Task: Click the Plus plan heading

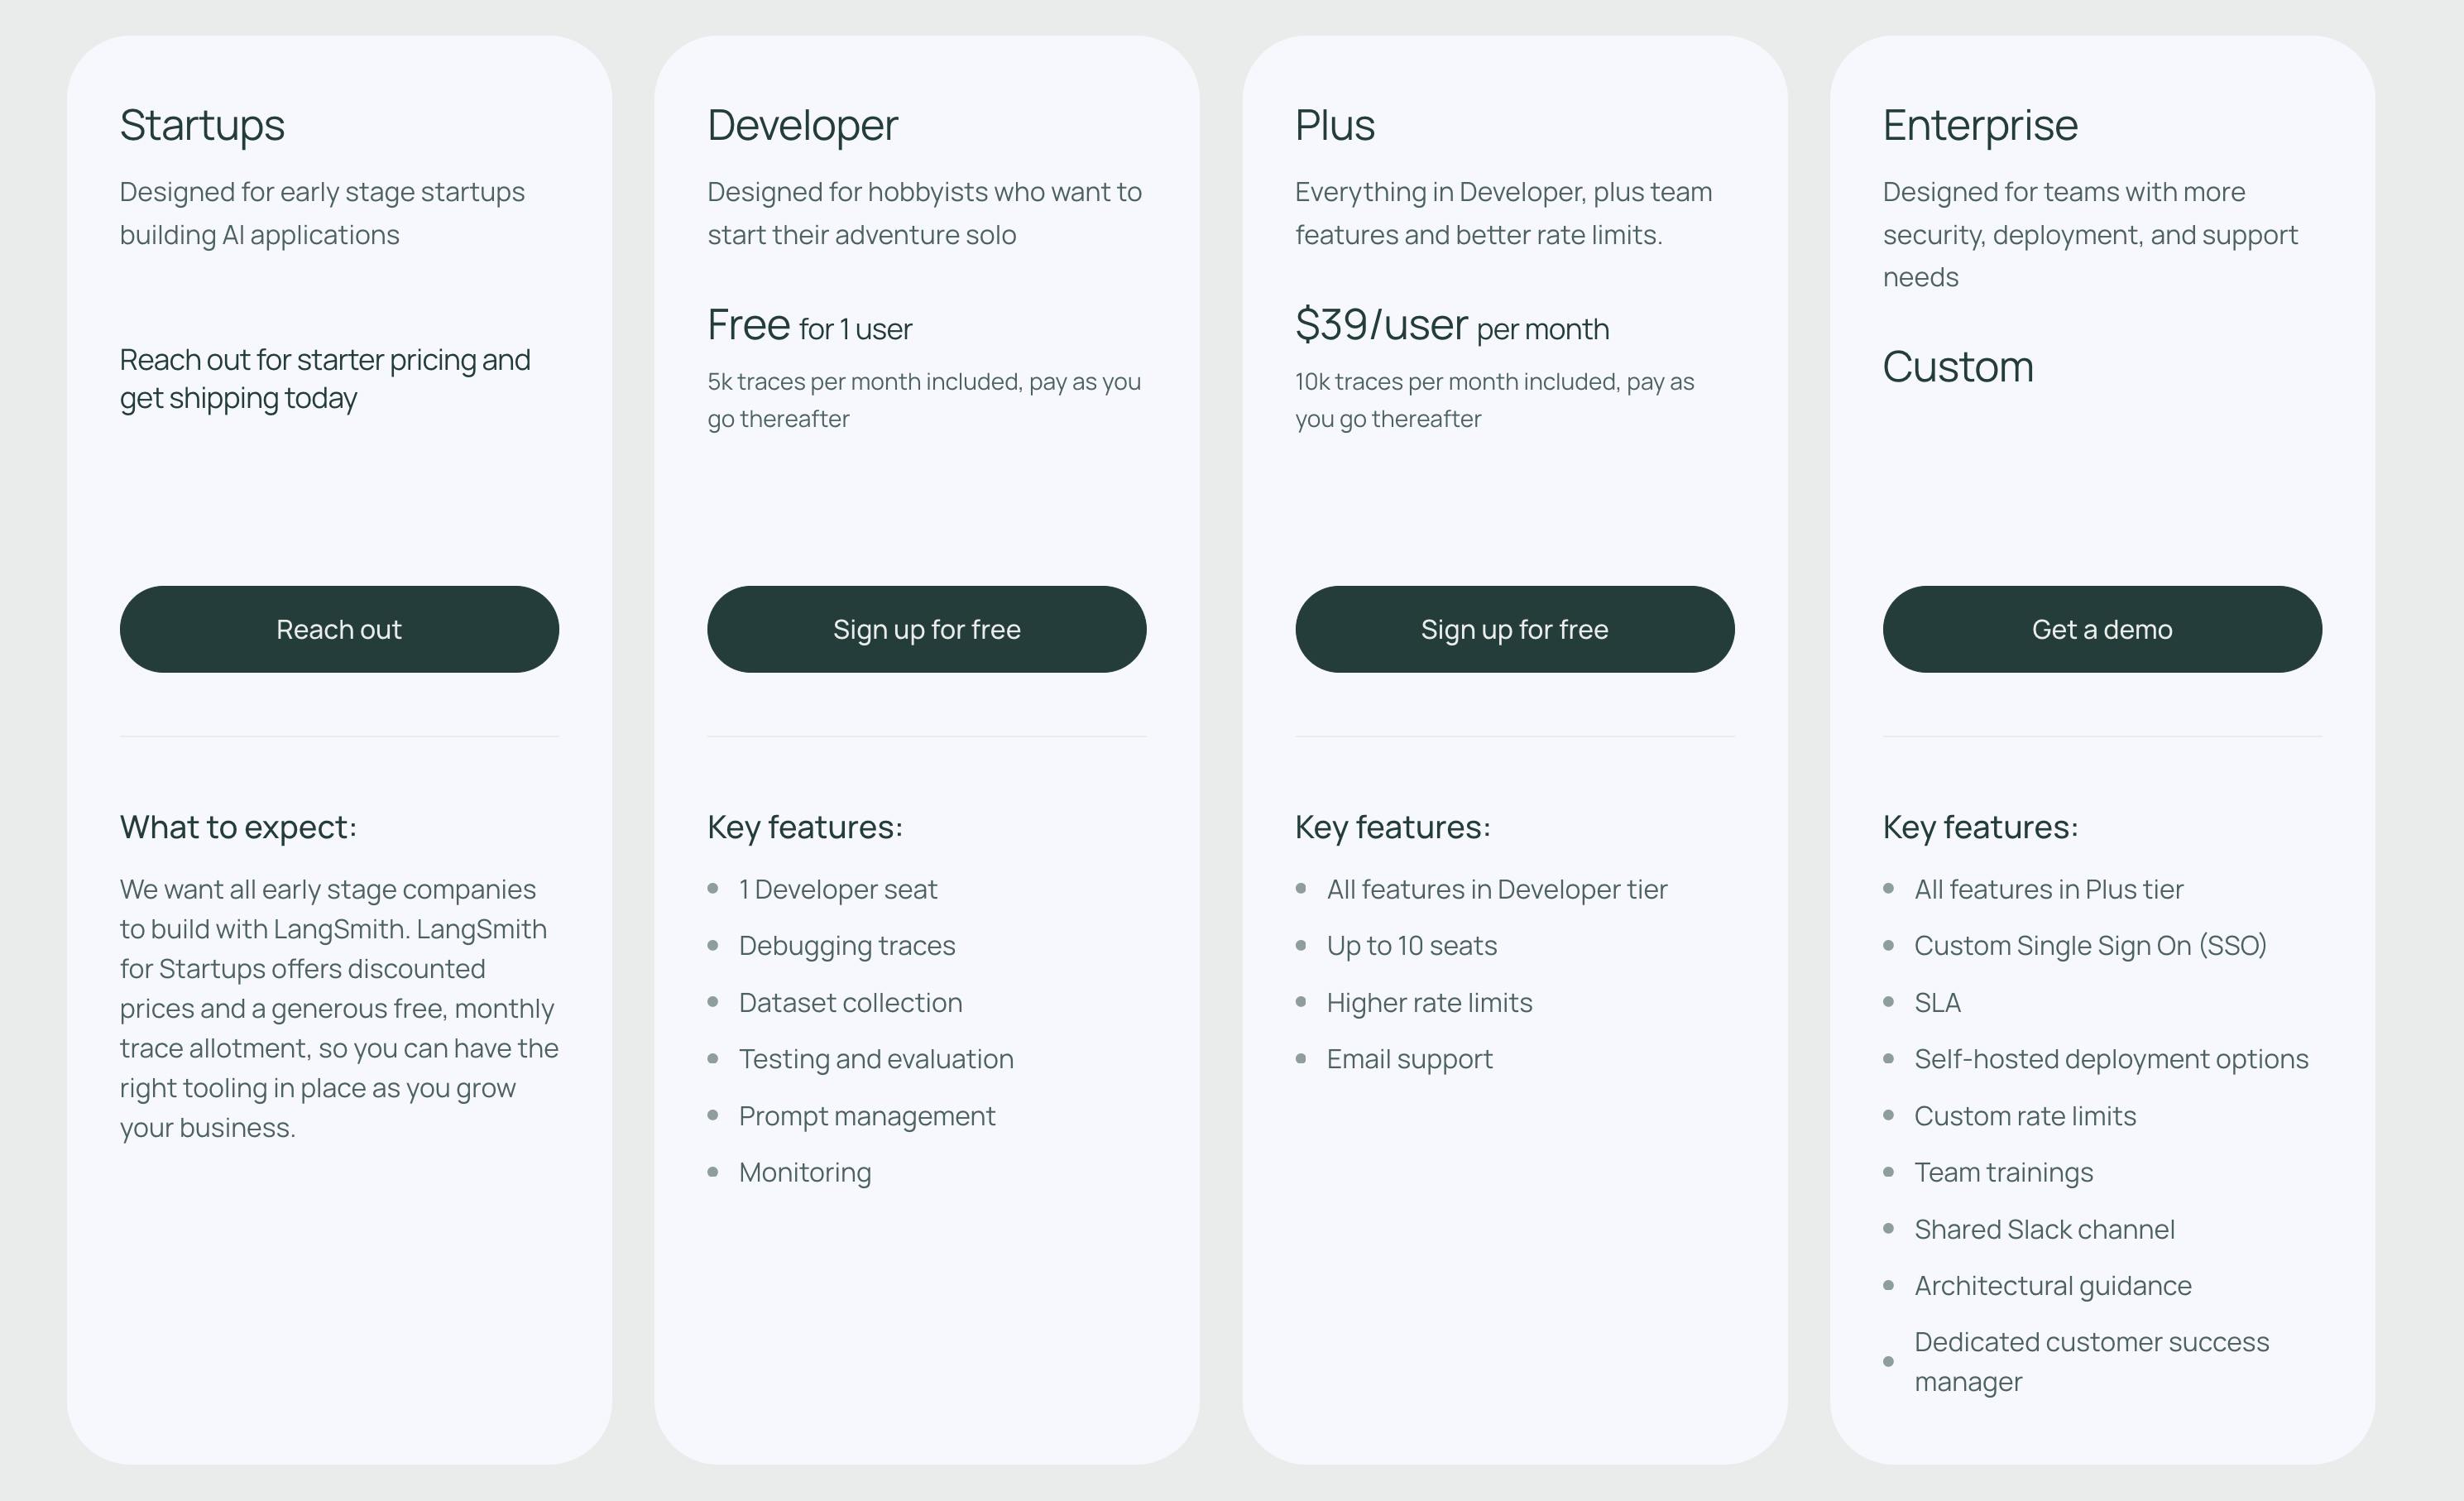Action: coord(1334,126)
